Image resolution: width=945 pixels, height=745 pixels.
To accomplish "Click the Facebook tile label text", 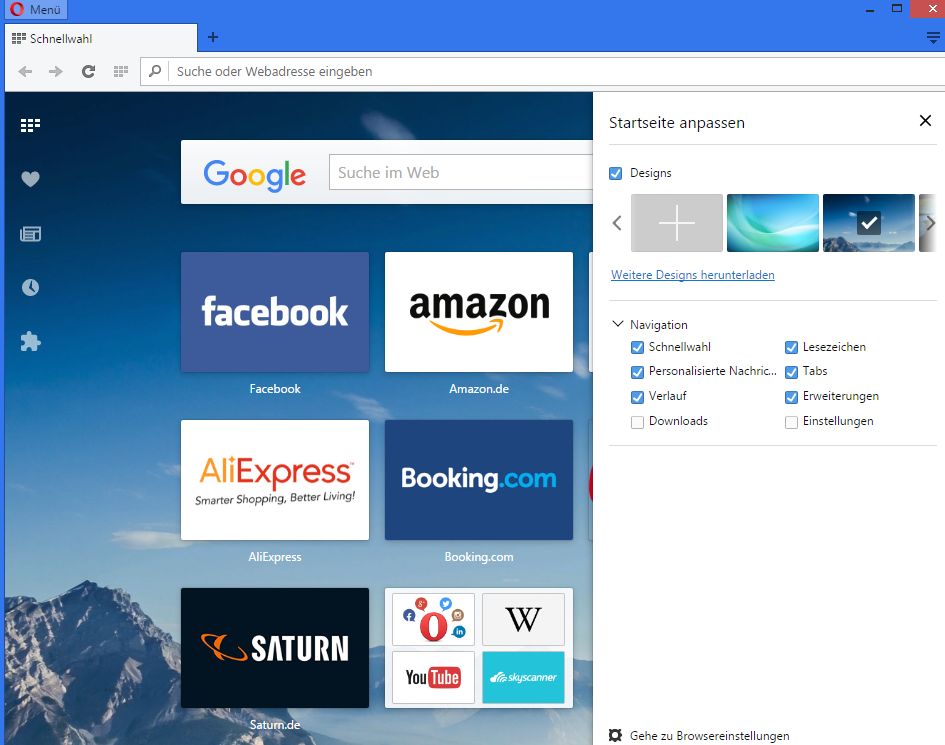I will pos(275,389).
